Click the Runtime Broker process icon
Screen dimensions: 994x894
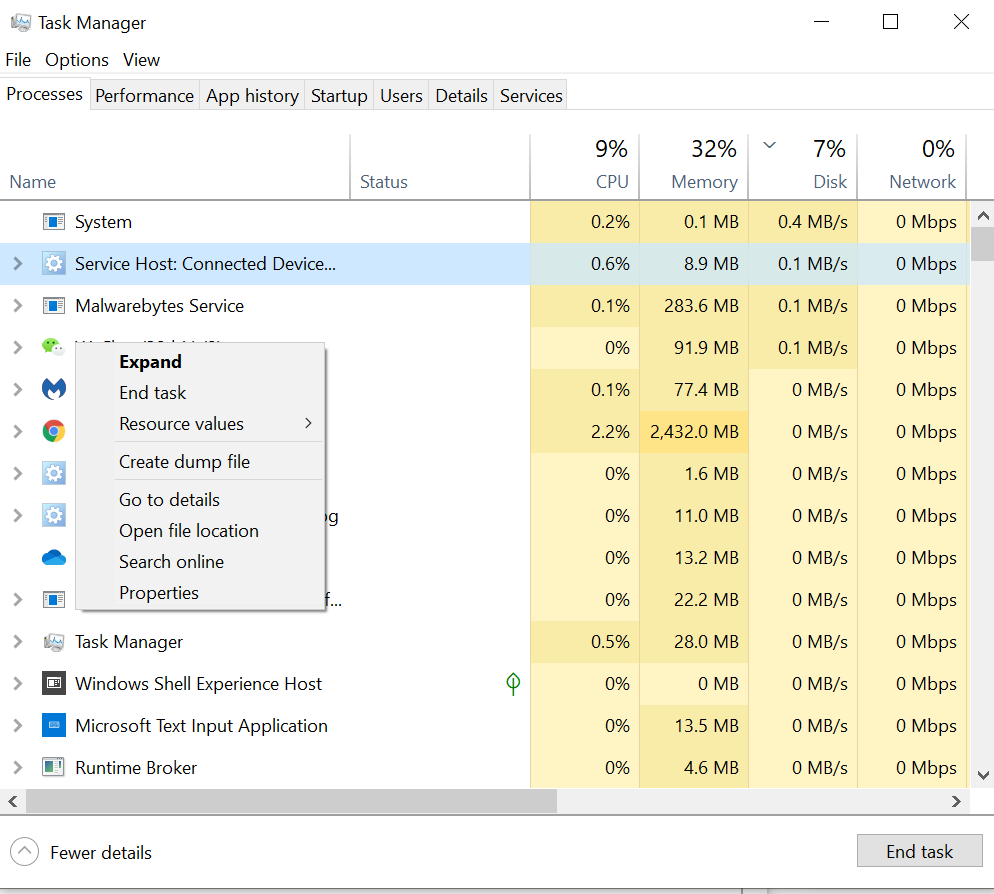(x=54, y=768)
